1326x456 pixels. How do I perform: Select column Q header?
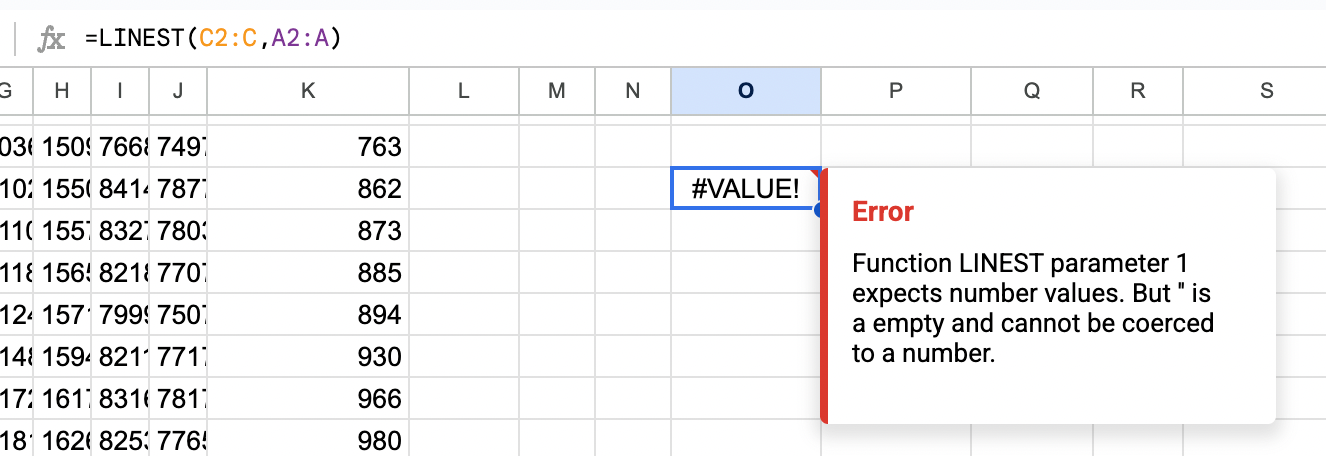click(x=1031, y=91)
